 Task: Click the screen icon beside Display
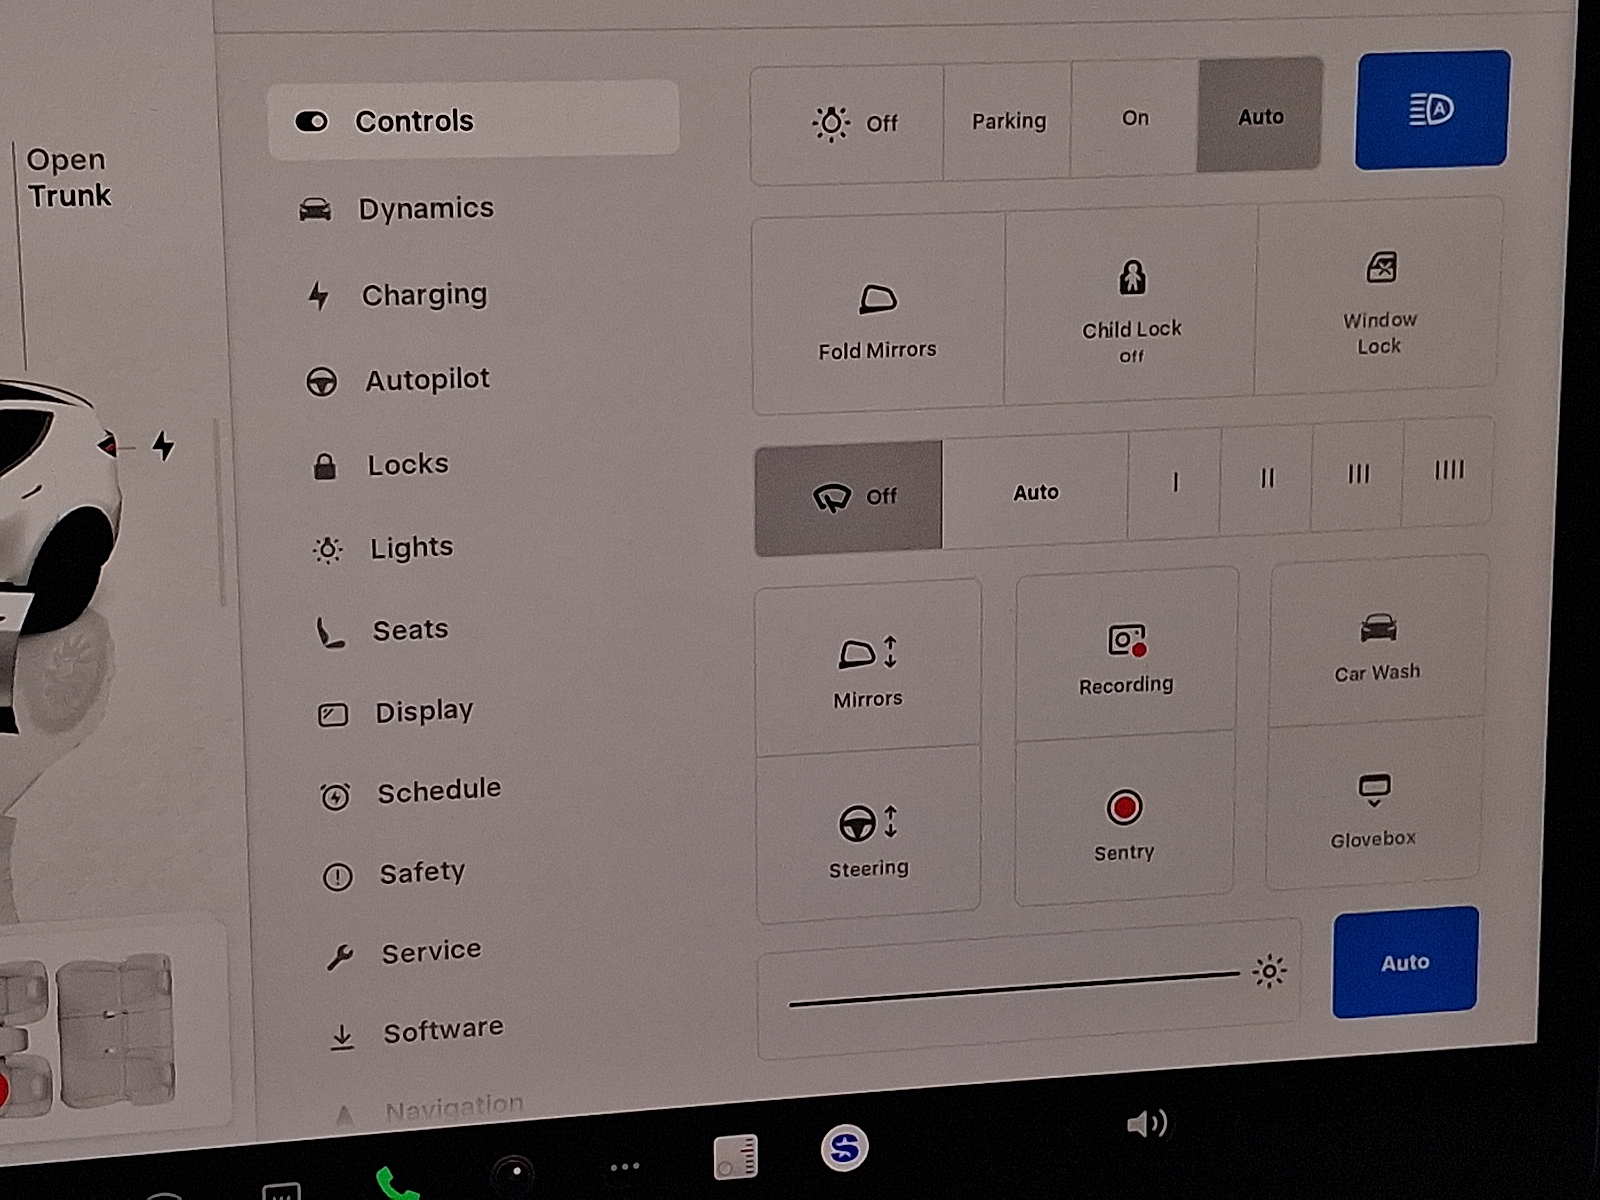(x=333, y=714)
